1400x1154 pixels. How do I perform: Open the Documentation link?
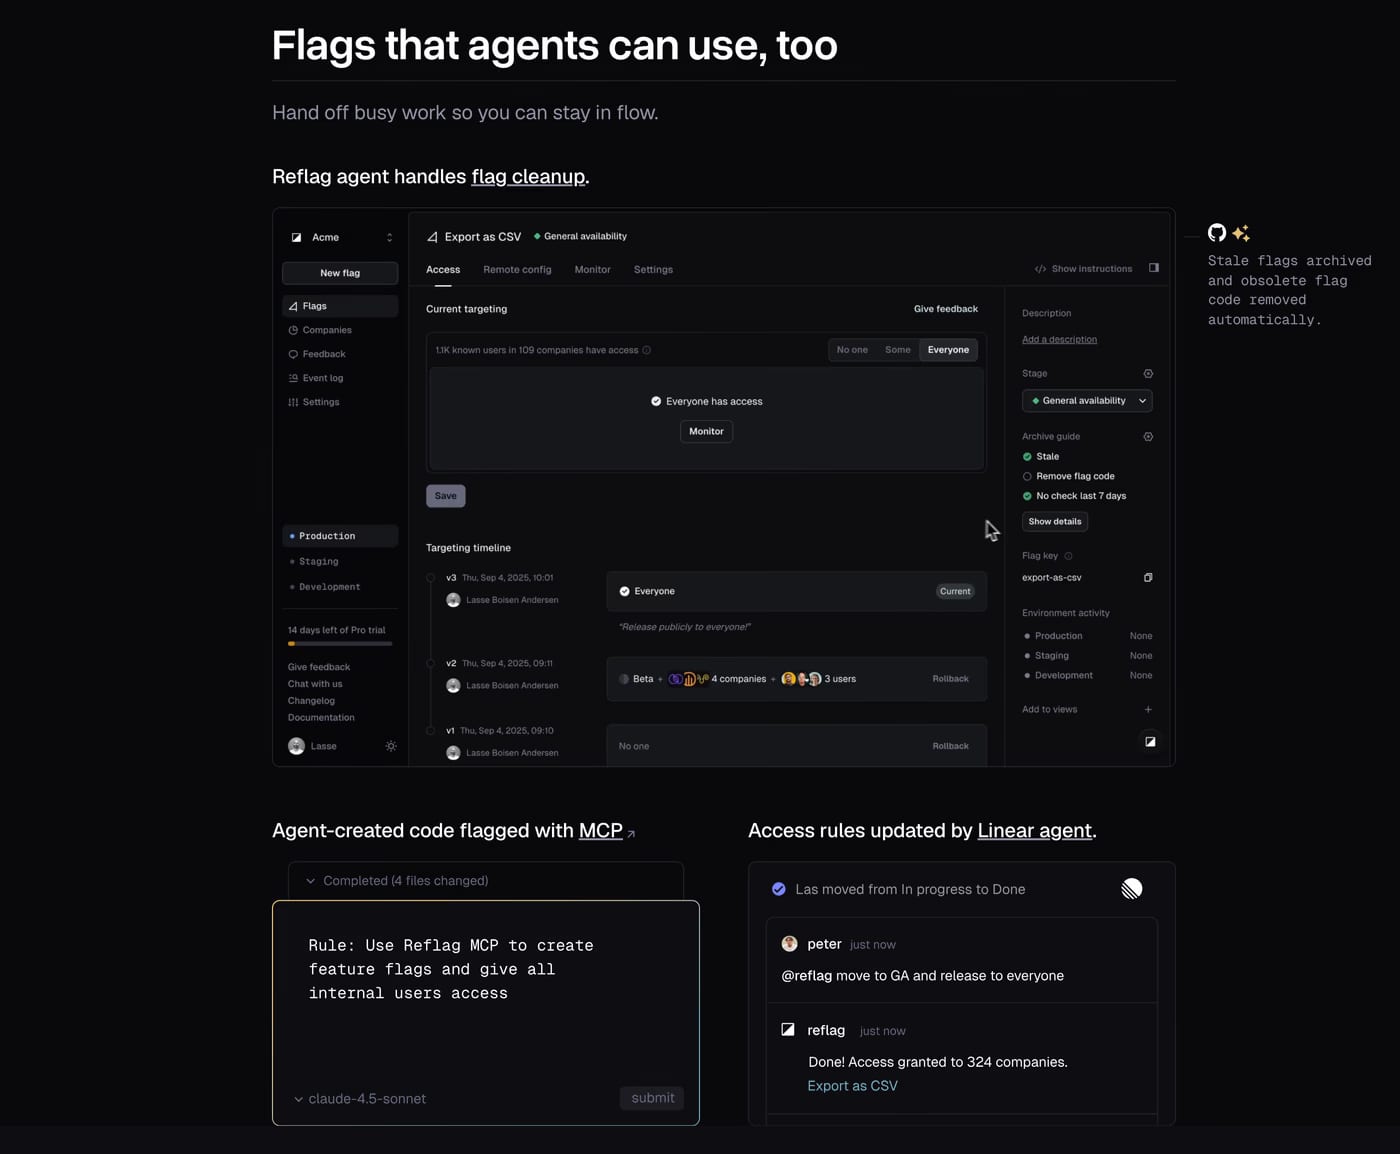tap(321, 718)
